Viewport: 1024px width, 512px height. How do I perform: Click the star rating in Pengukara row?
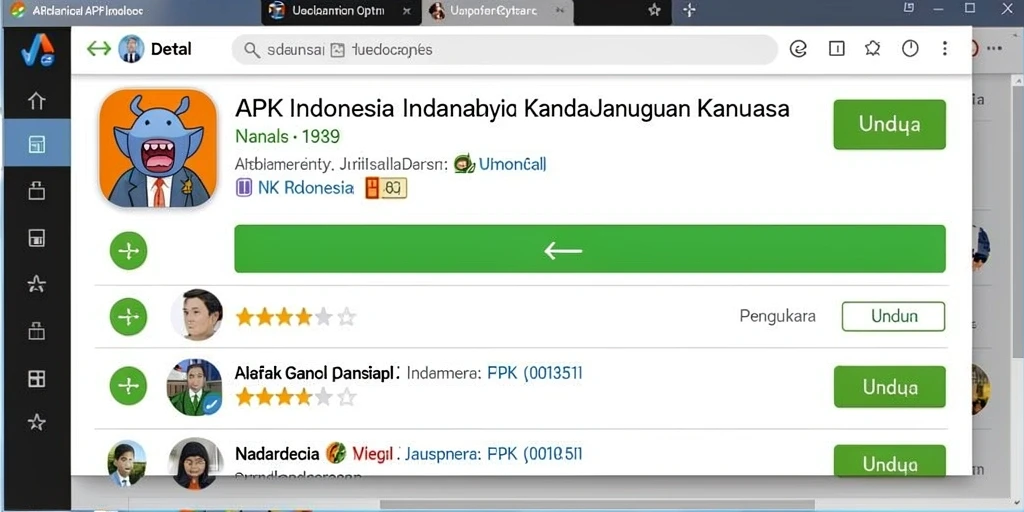tap(296, 317)
